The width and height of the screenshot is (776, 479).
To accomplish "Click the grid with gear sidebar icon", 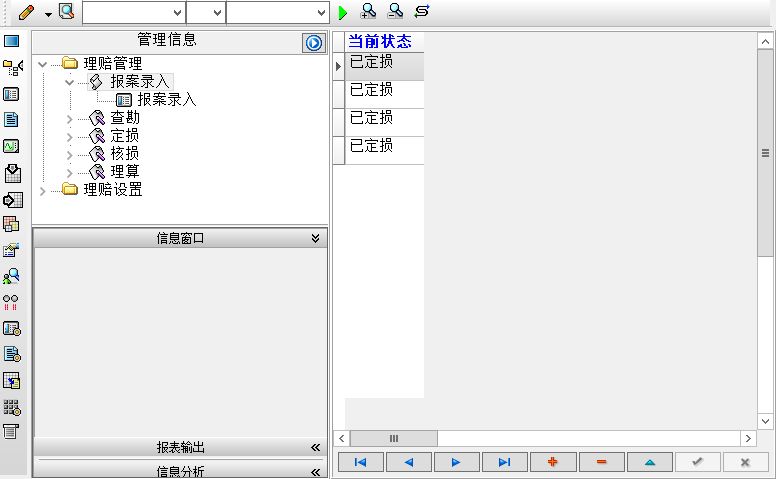I will click(x=12, y=407).
